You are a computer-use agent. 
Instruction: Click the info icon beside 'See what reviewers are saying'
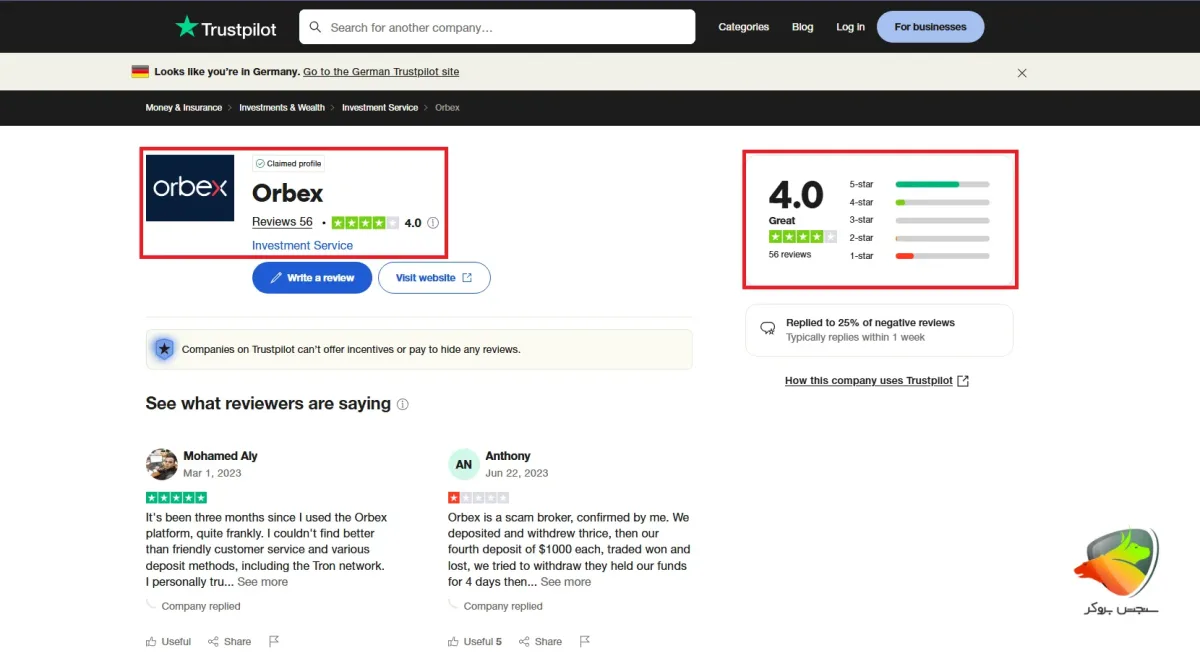pyautogui.click(x=403, y=404)
